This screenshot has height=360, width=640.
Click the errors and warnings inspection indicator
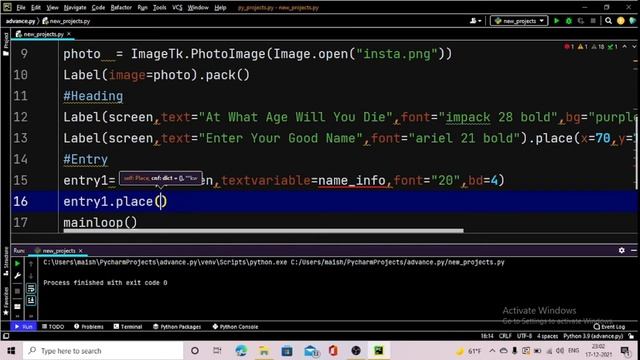591,47
